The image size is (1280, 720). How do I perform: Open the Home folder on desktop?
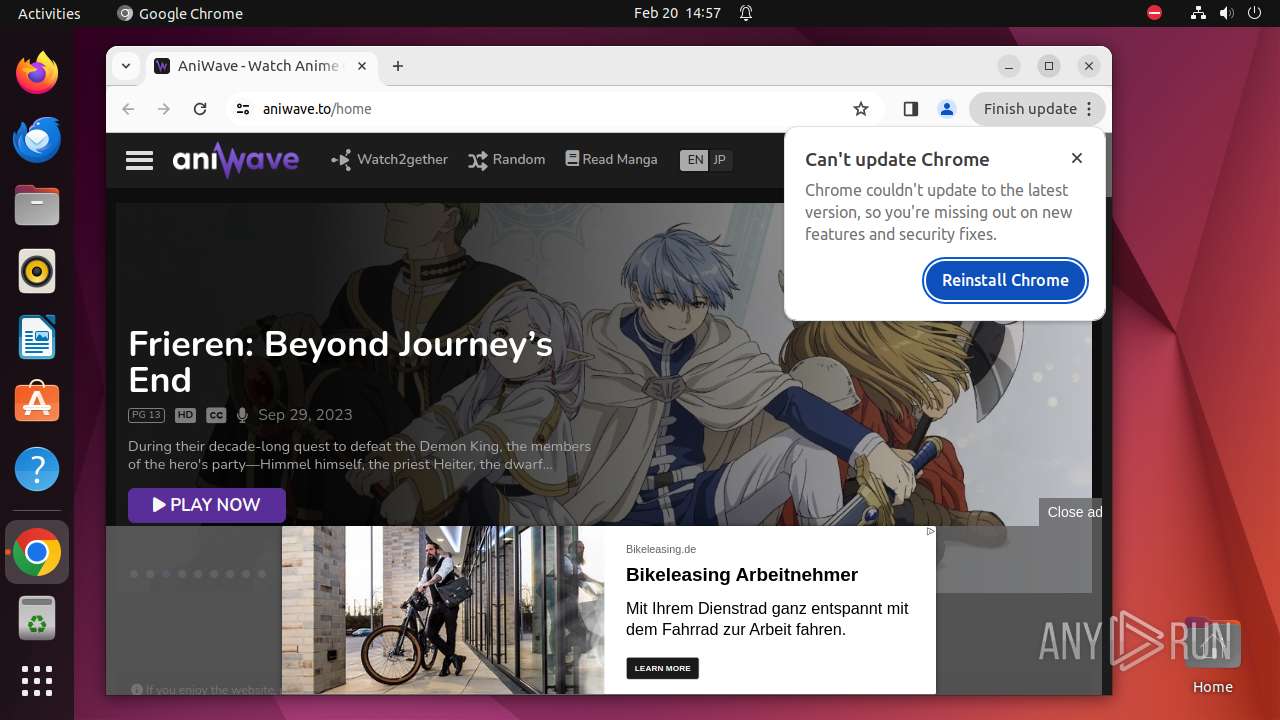tap(1212, 656)
